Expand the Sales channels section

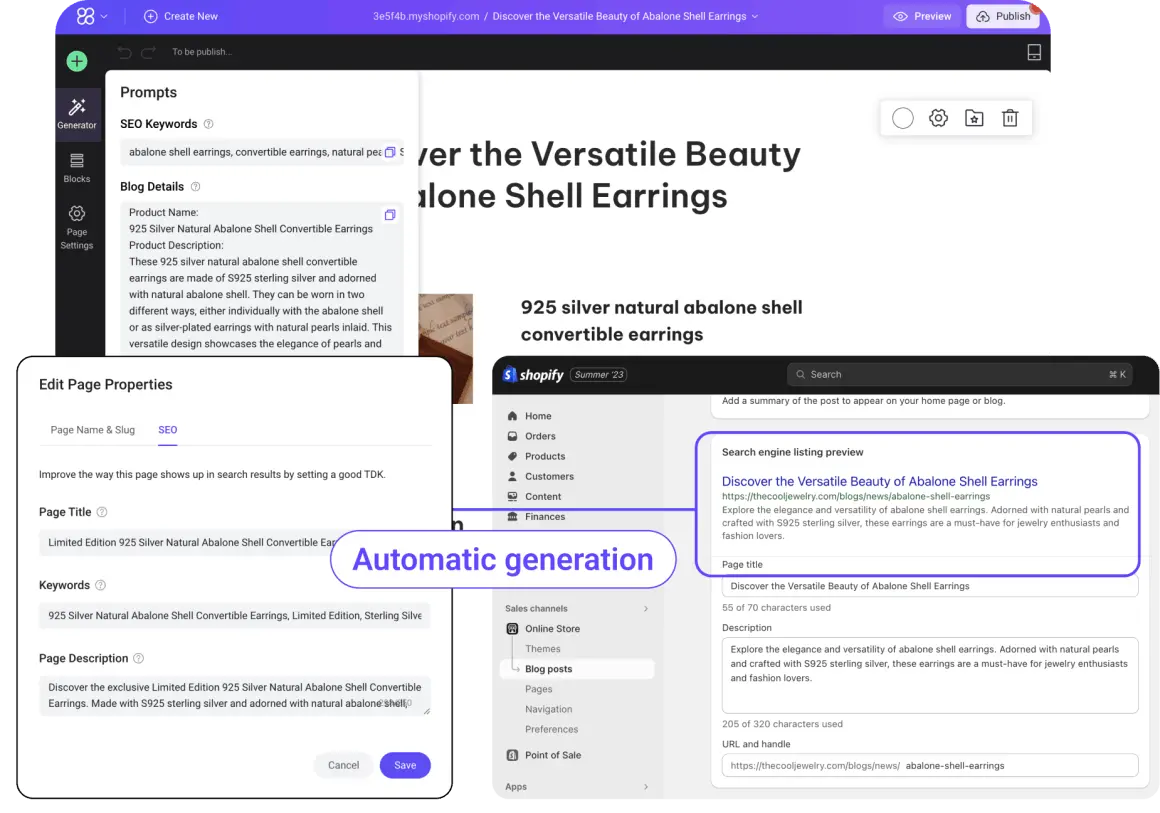[645, 608]
